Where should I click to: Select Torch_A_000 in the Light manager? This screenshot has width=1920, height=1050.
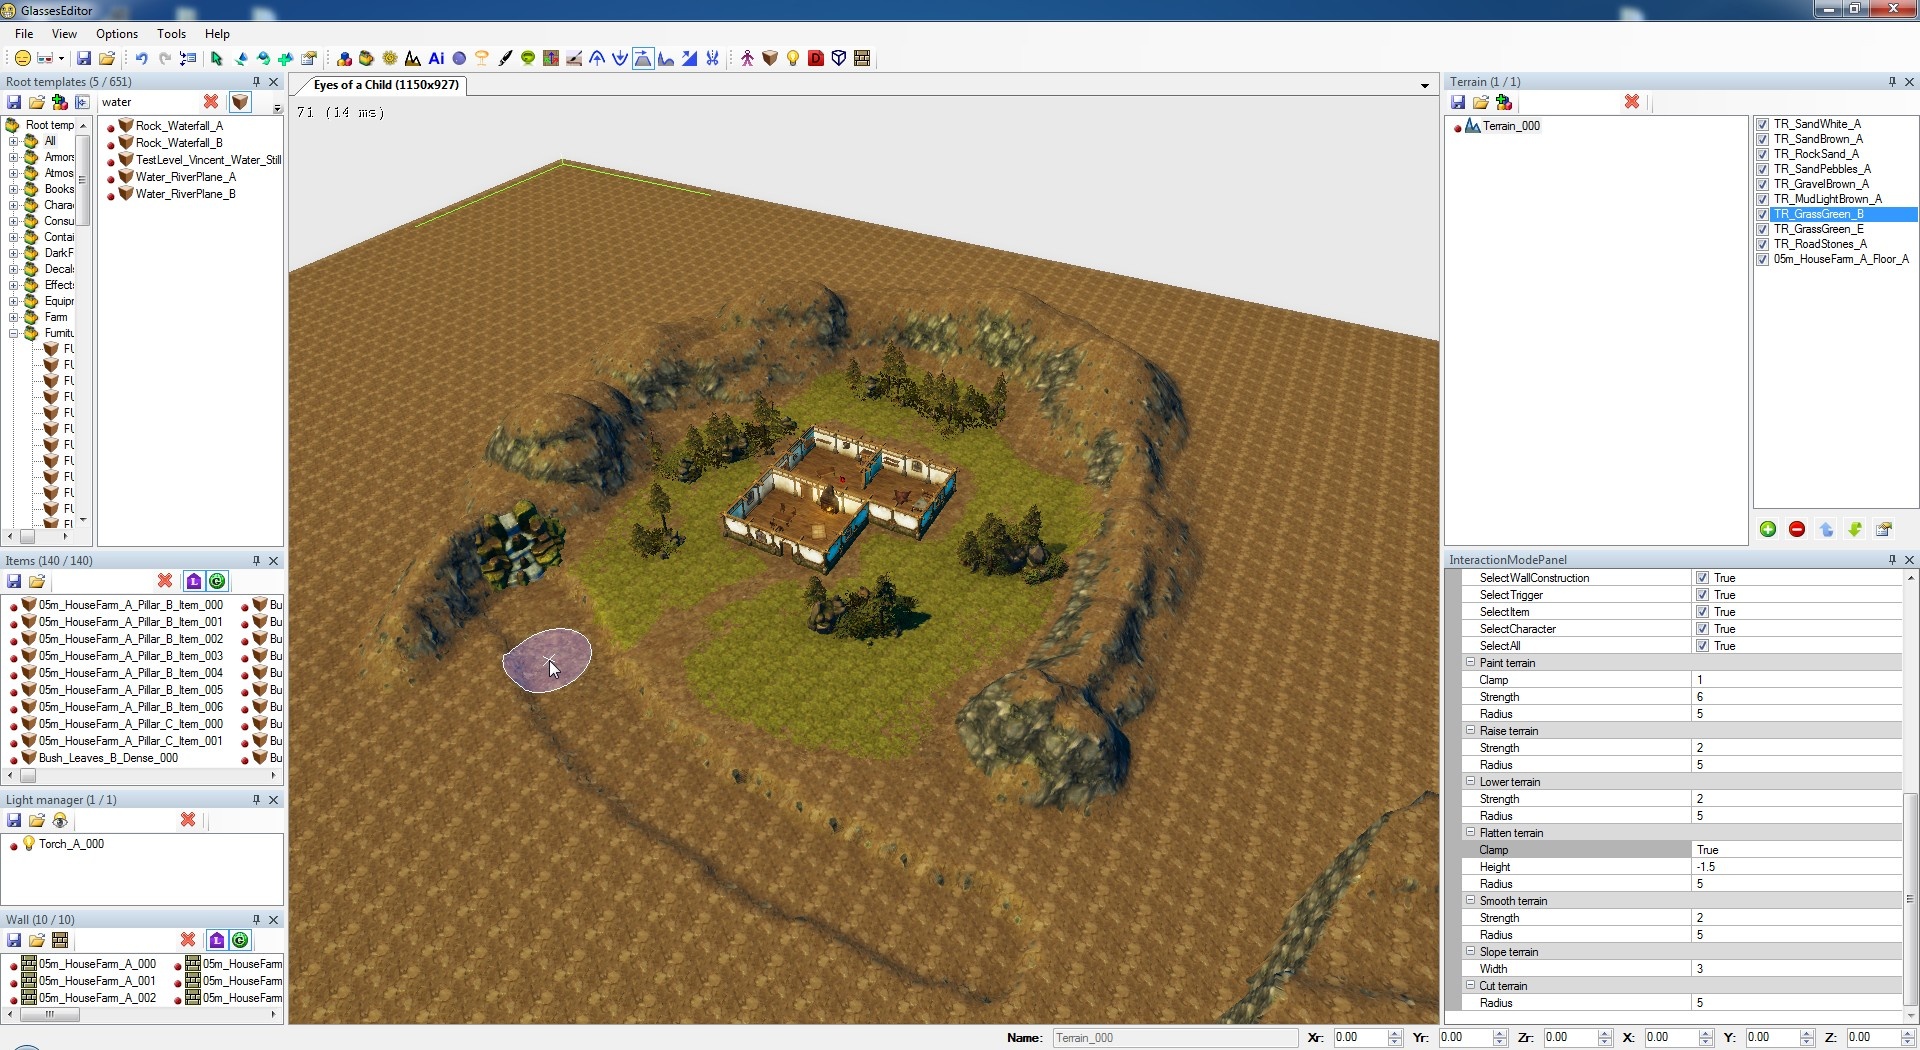coord(71,844)
